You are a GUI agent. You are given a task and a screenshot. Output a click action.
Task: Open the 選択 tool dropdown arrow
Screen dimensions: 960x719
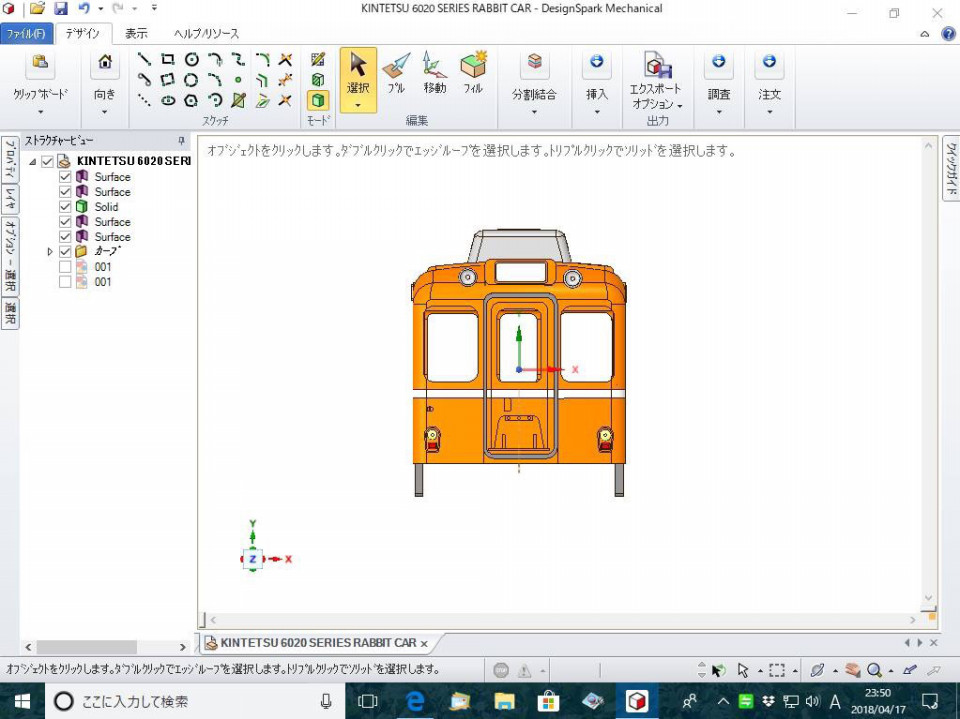(x=358, y=105)
